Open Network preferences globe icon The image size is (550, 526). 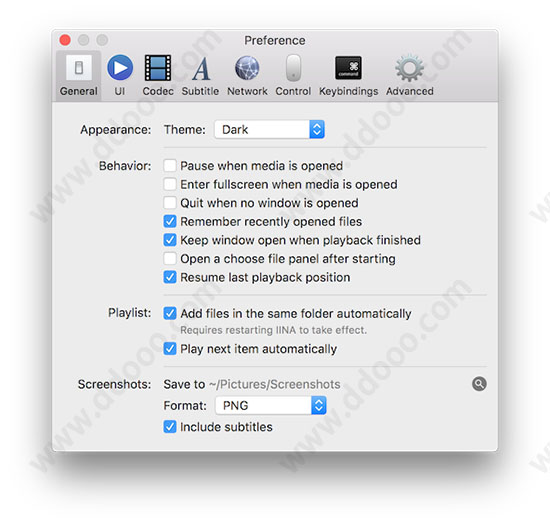pyautogui.click(x=247, y=68)
